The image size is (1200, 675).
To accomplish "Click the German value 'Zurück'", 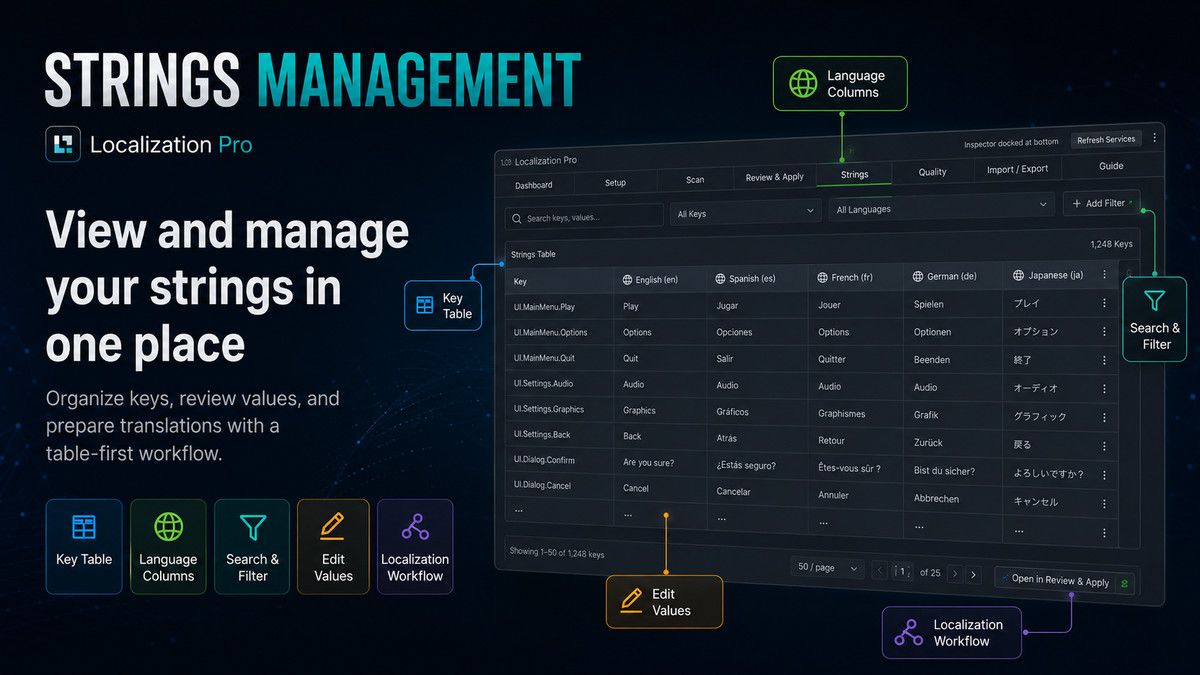I will coord(928,442).
